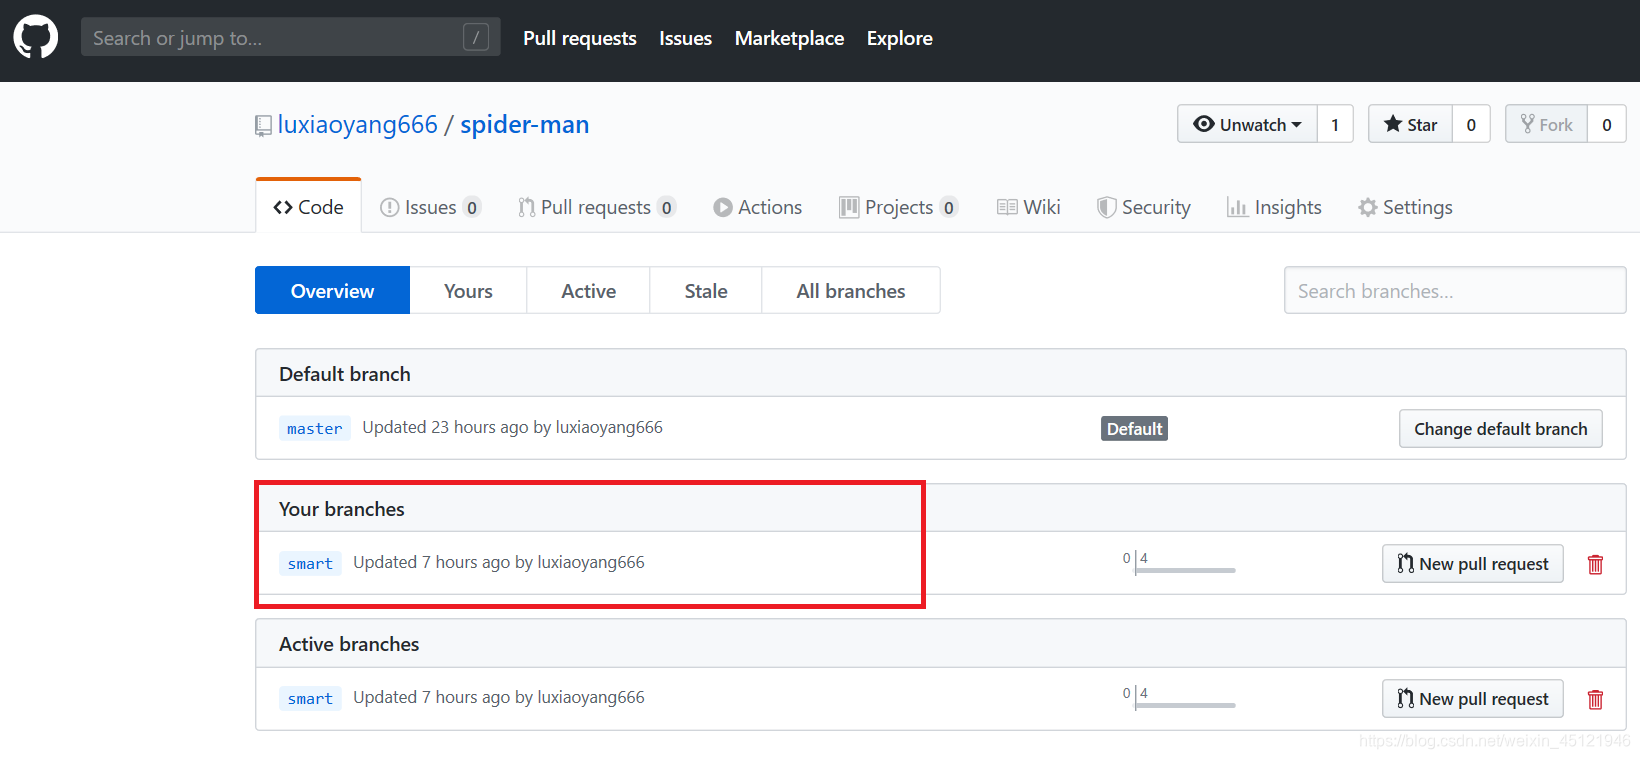Image resolution: width=1640 pixels, height=759 pixels.
Task: Open Explore in top navigation
Action: click(899, 38)
